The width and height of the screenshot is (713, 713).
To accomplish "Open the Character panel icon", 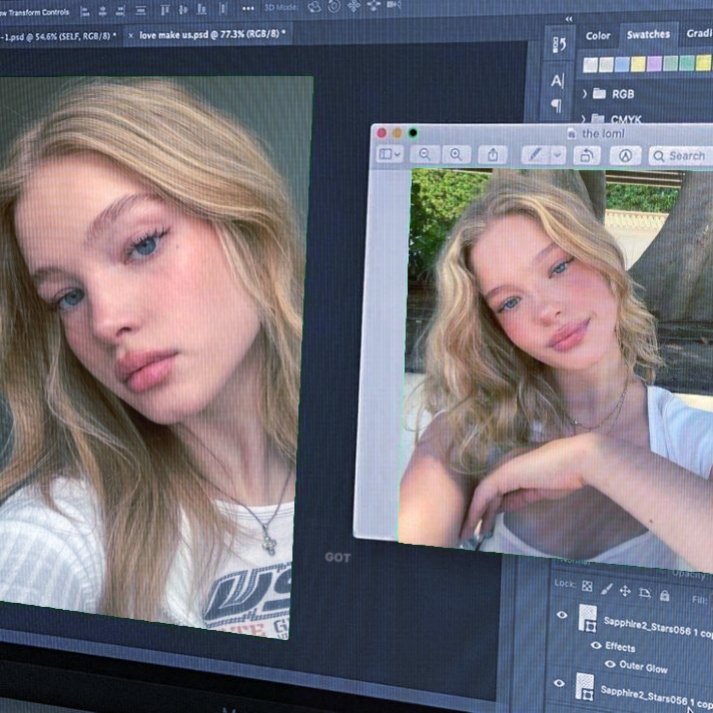I will coord(558,80).
